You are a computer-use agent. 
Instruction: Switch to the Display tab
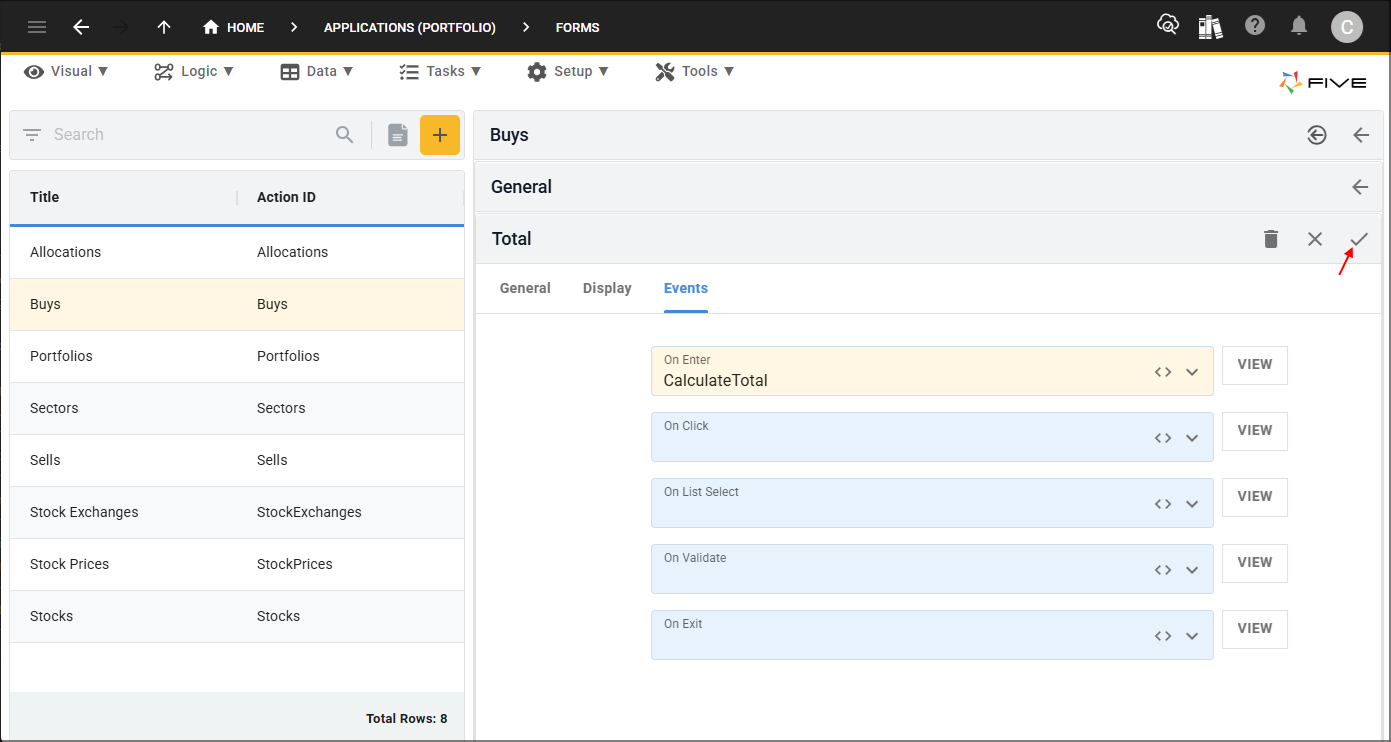[x=607, y=288]
